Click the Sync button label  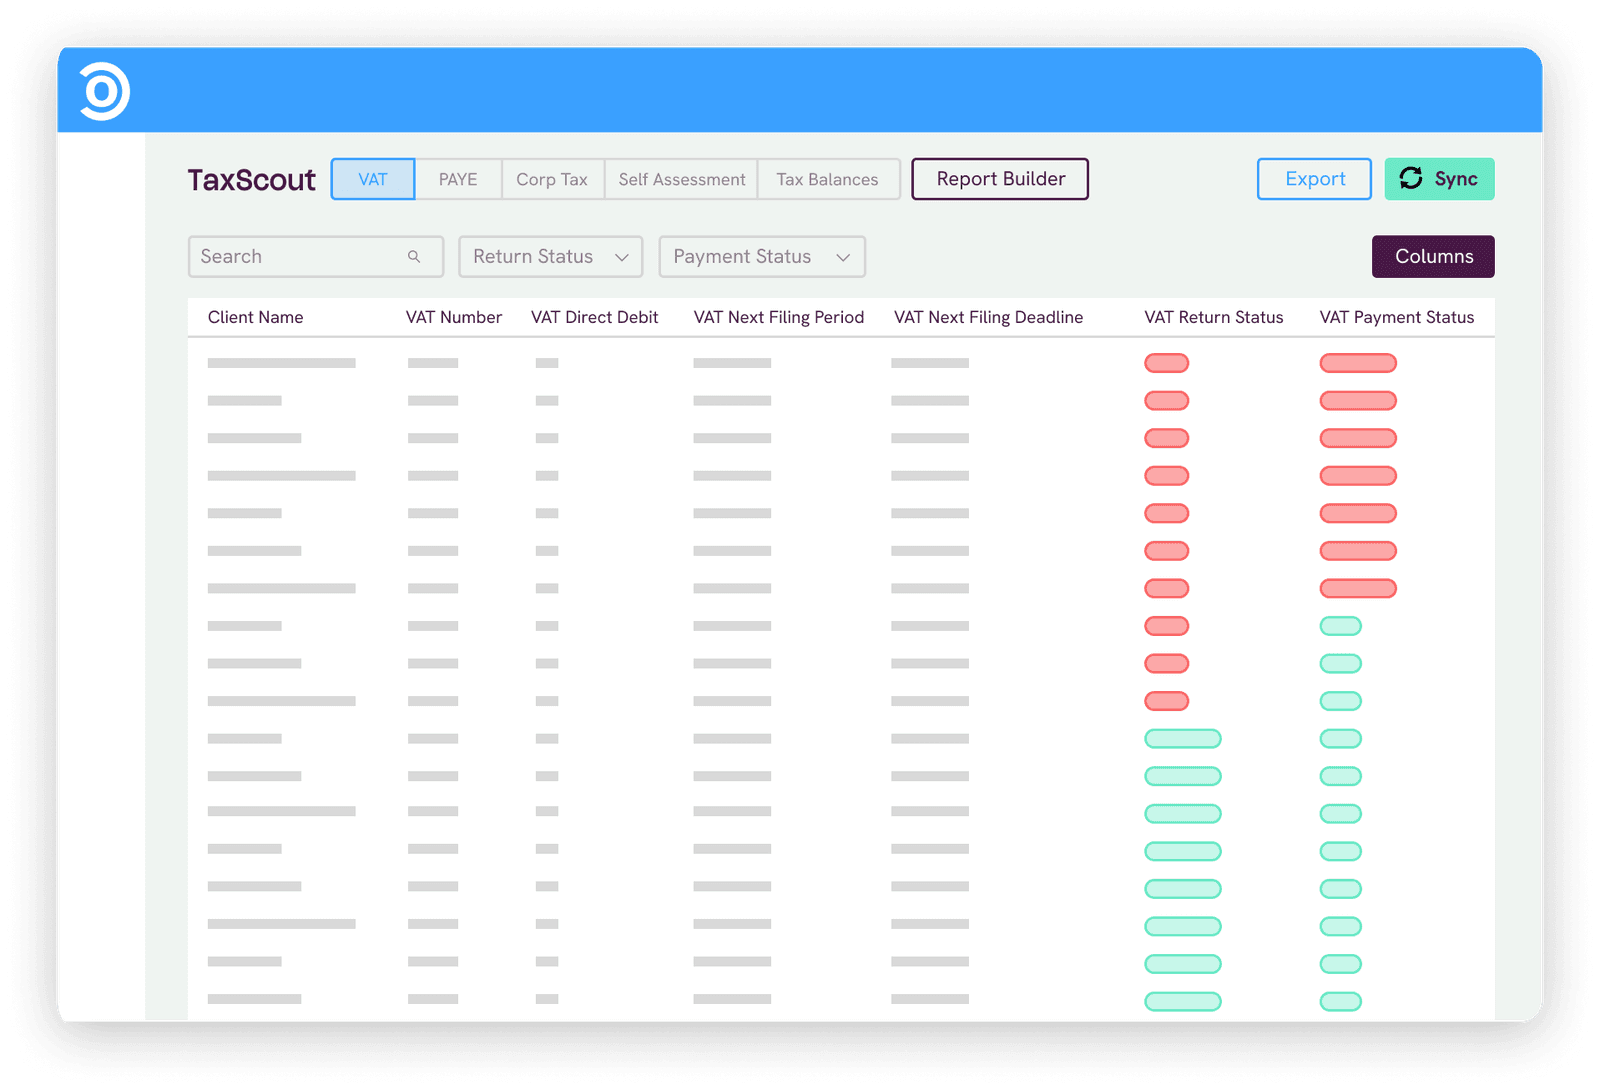click(1456, 179)
